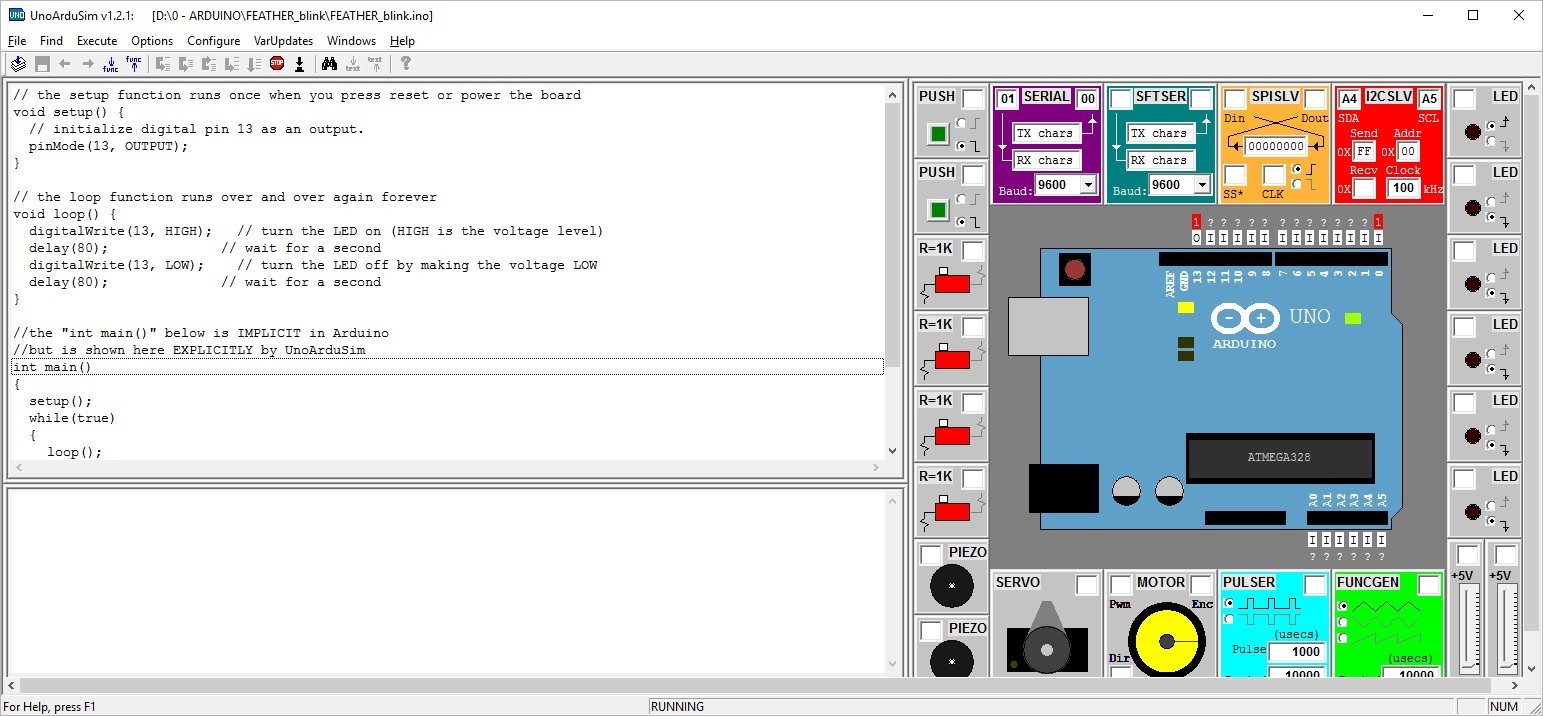Click the find next text icon
This screenshot has height=716, width=1543.
[352, 64]
